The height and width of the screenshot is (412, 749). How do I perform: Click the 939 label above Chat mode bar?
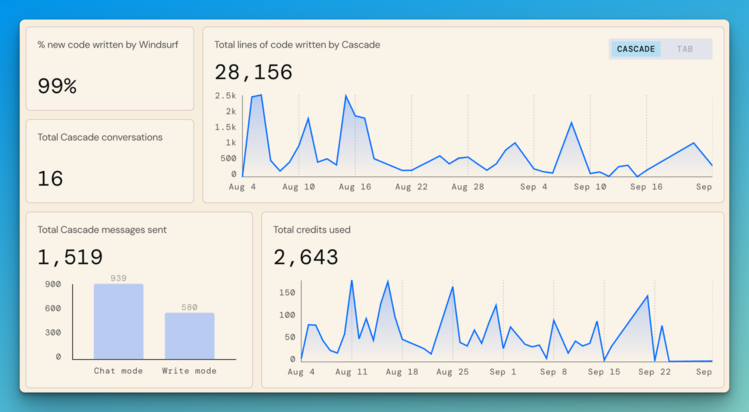coord(118,278)
